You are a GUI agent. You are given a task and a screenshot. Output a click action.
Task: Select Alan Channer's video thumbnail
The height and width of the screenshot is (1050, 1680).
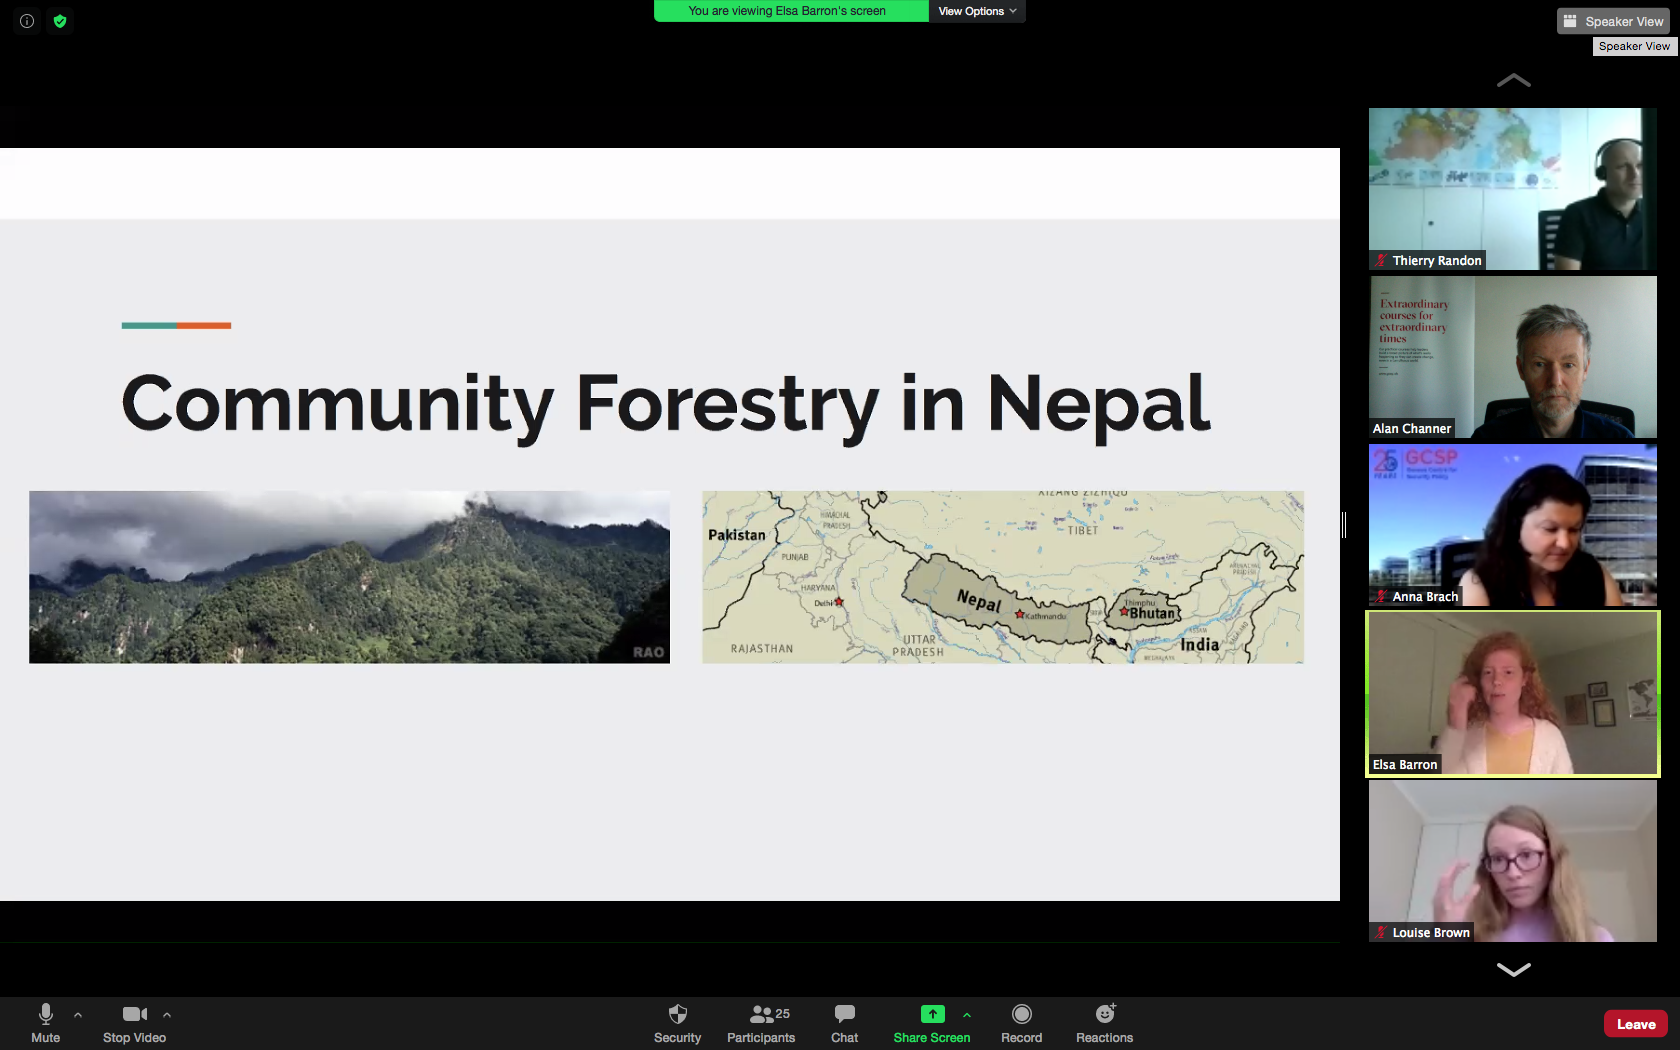point(1512,357)
